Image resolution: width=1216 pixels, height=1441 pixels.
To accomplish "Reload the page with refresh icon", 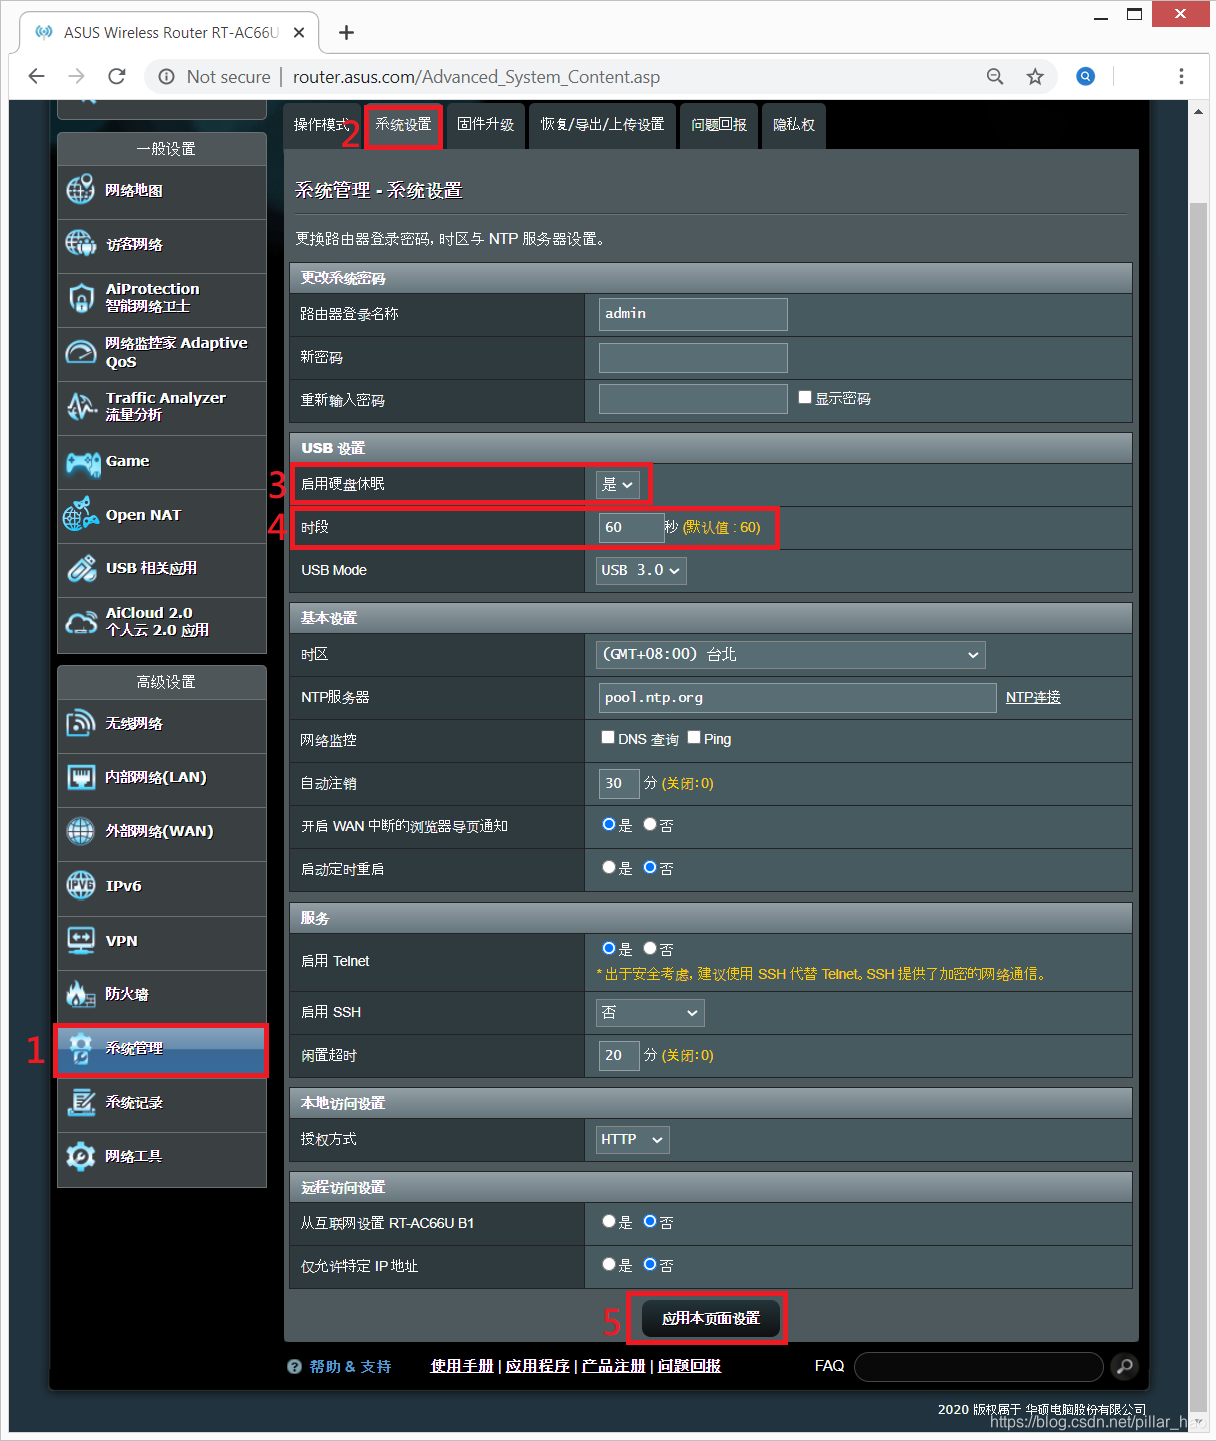I will point(117,77).
